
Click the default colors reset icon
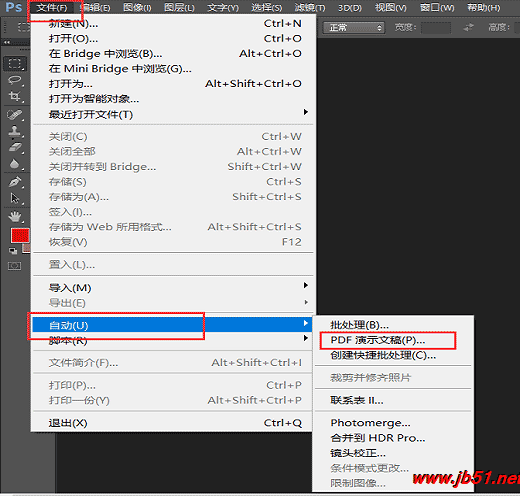pos(13,251)
